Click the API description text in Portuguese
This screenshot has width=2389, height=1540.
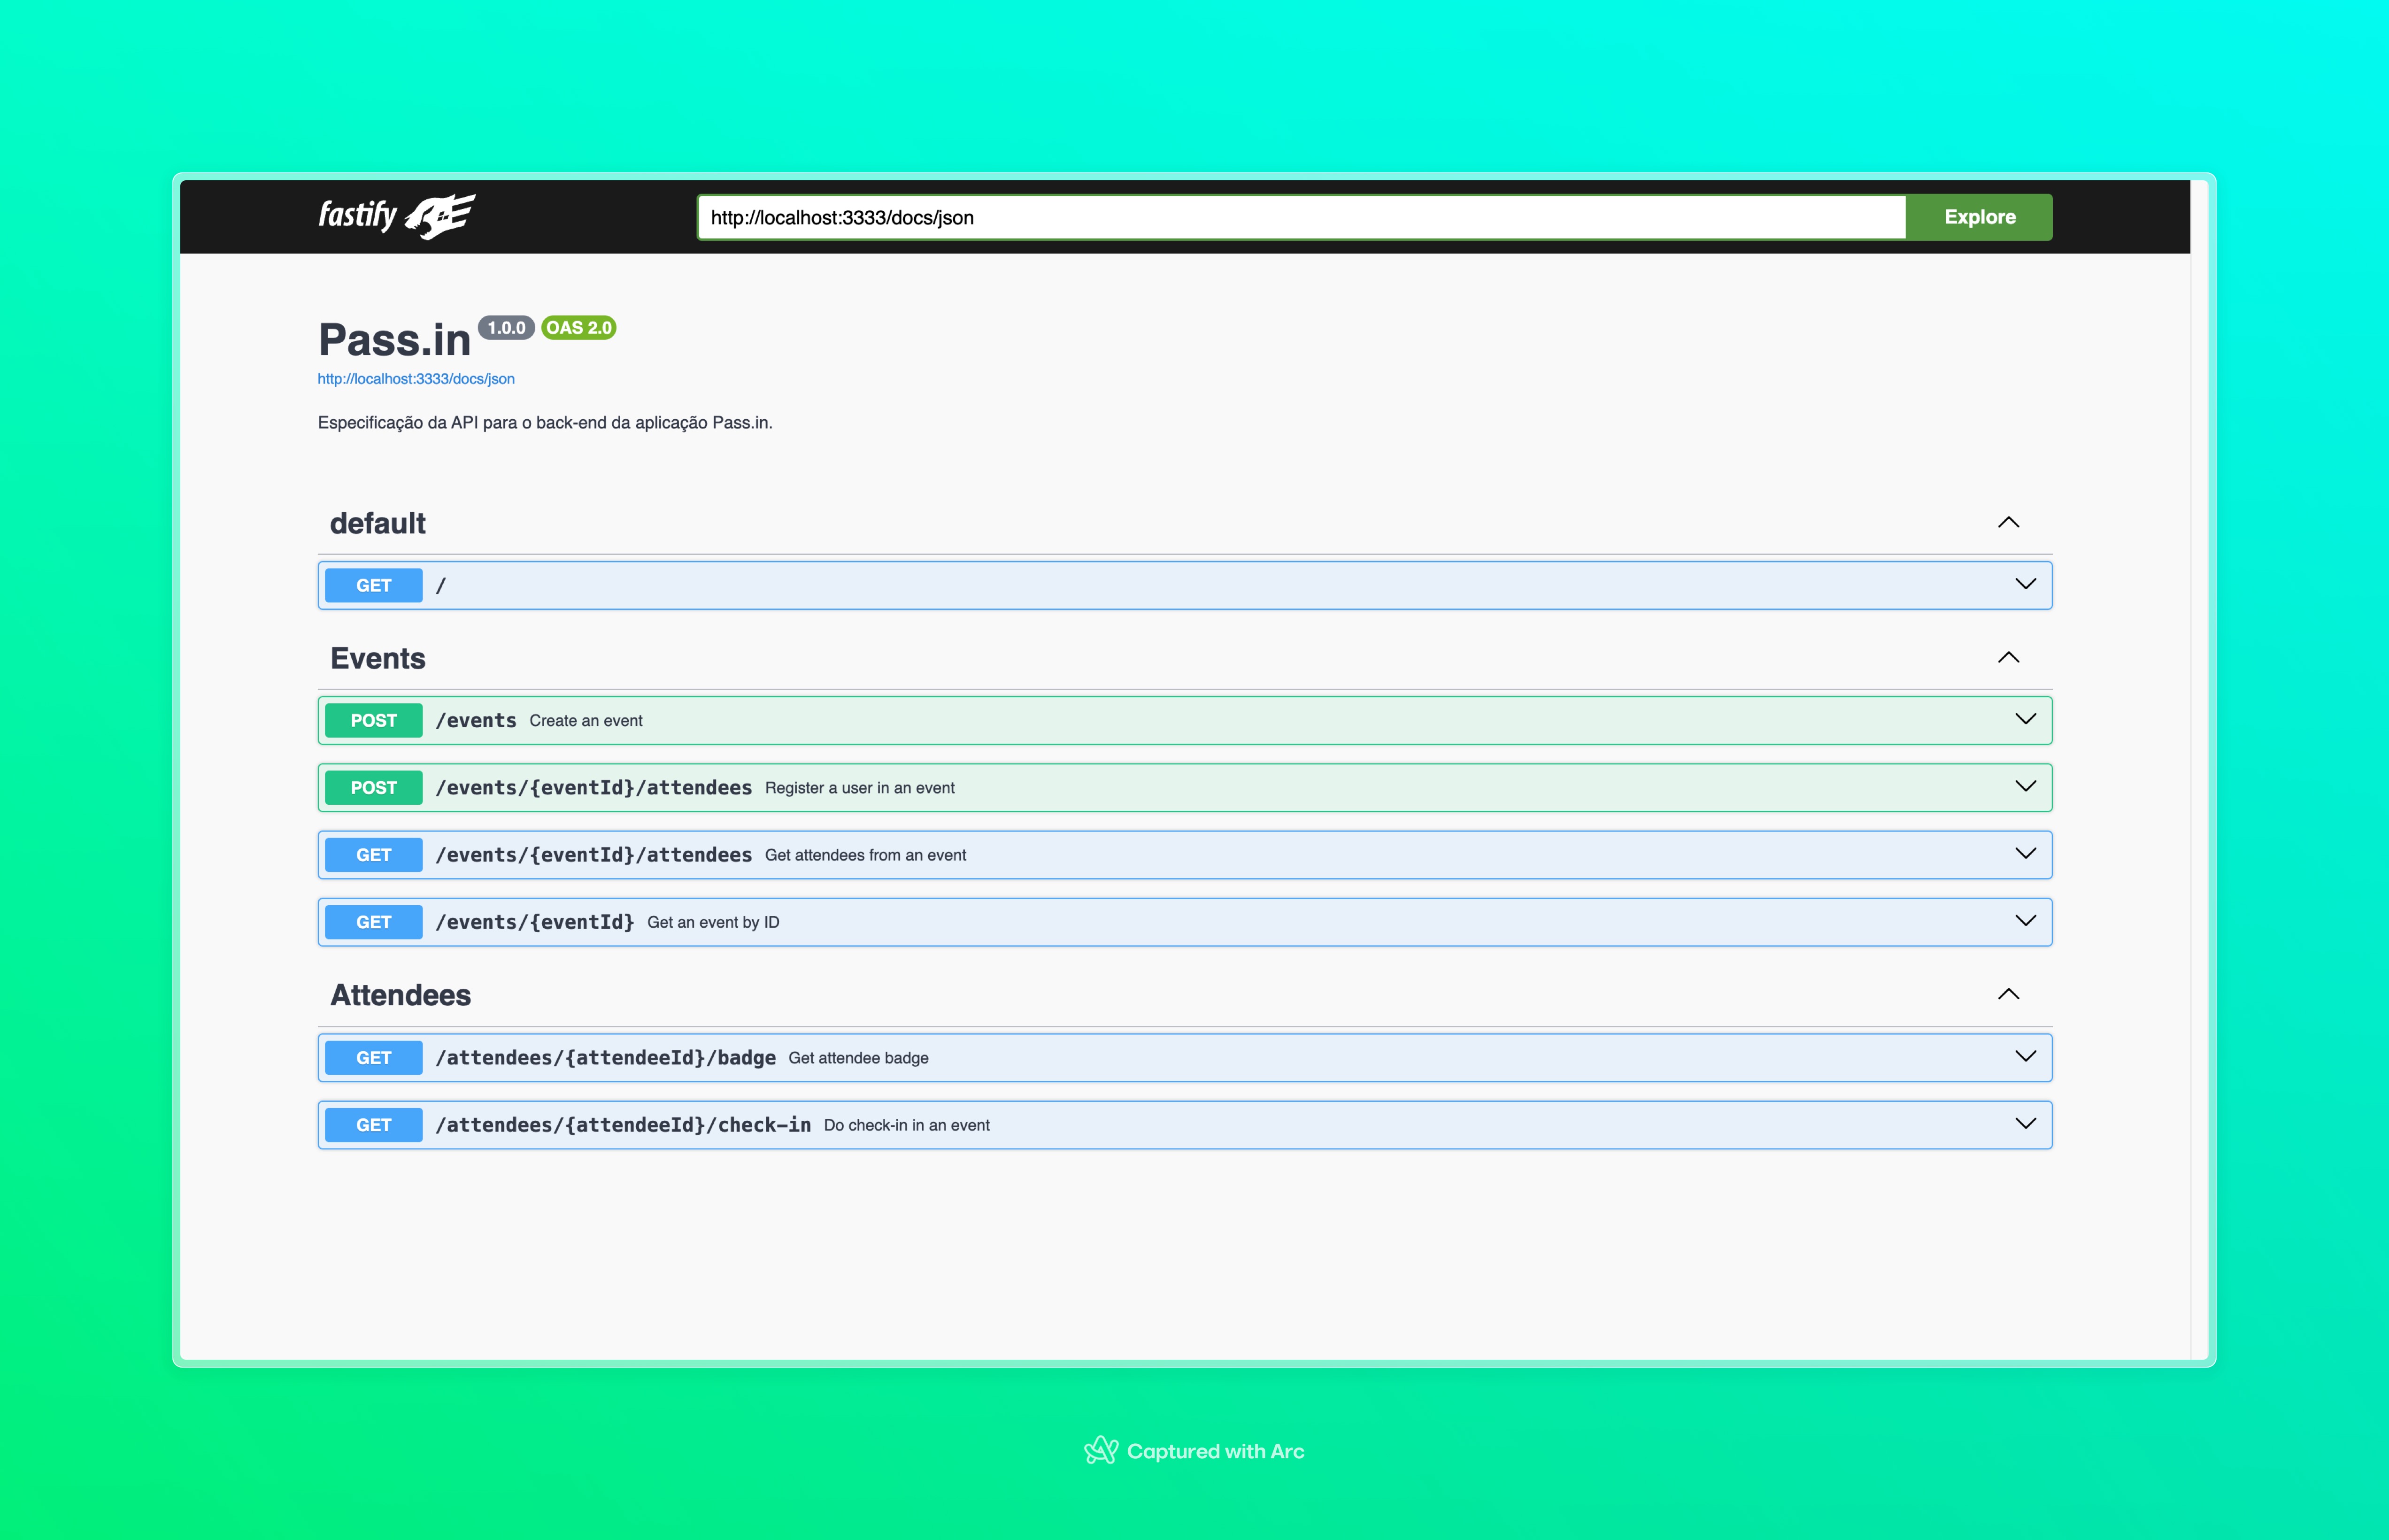tap(545, 423)
